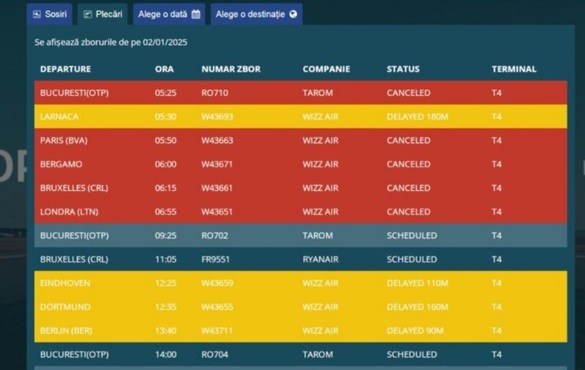The width and height of the screenshot is (585, 370).
Task: Click the arrivals icon beside Sosiri
Action: point(37,14)
